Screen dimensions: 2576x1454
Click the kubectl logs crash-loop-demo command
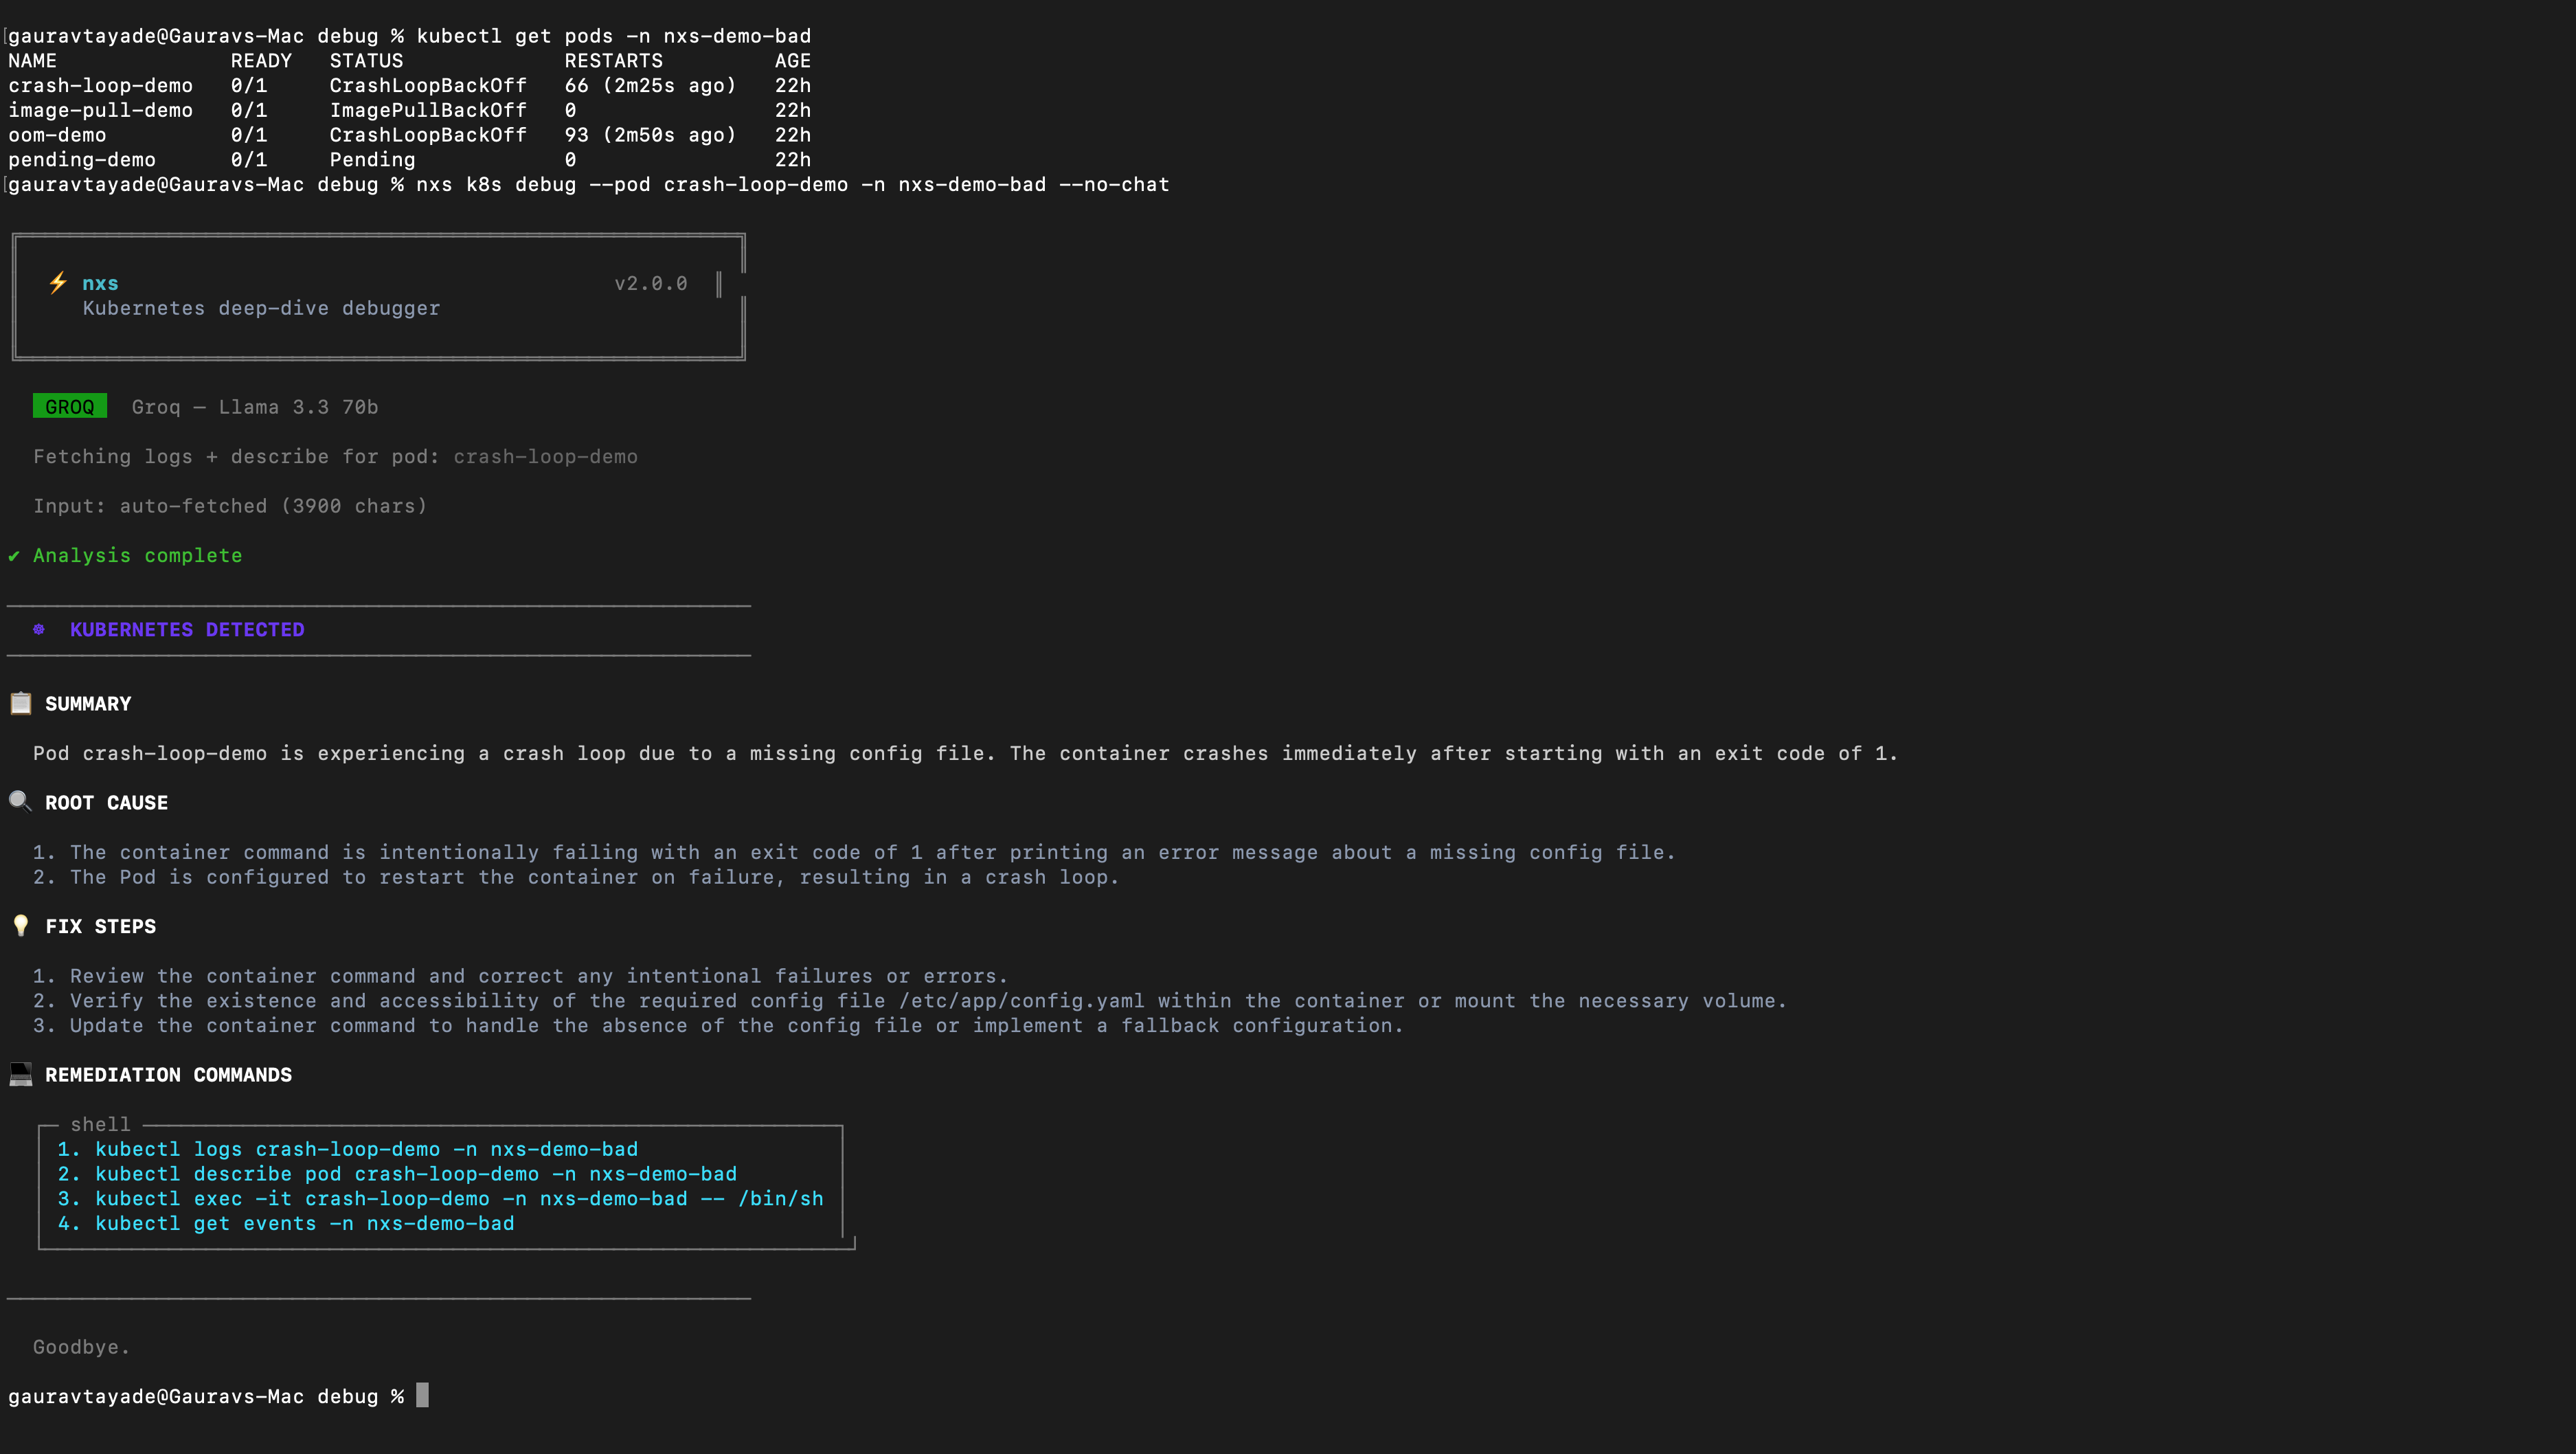click(x=366, y=1149)
